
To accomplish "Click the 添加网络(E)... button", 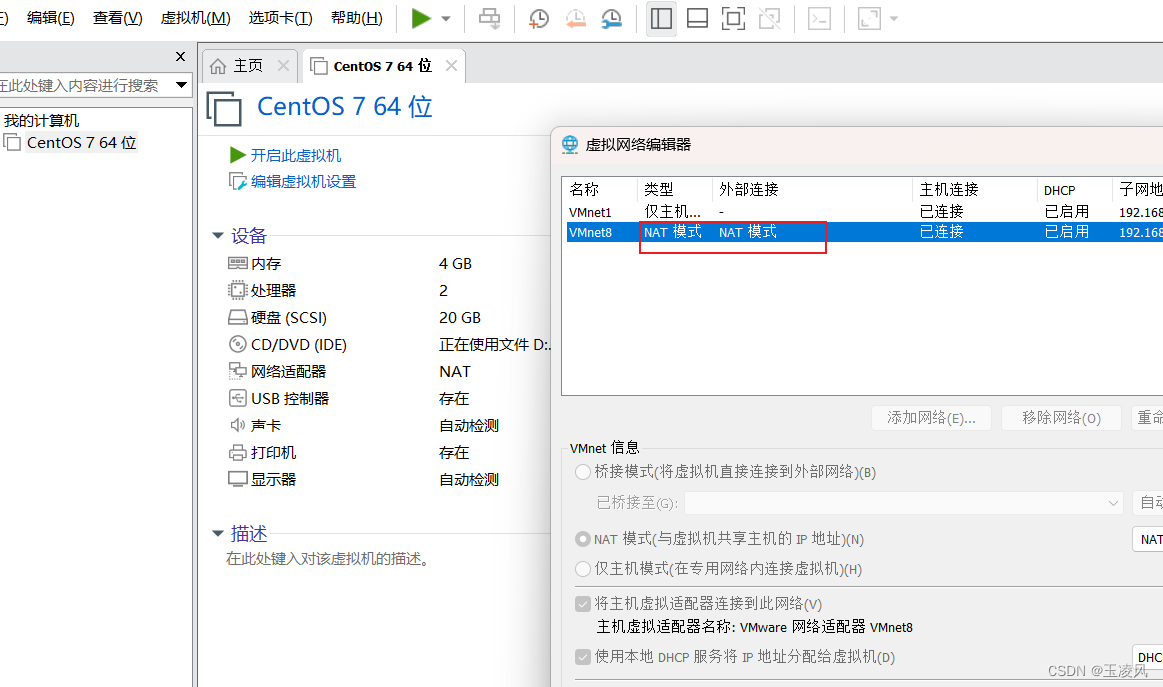I will click(x=932, y=418).
